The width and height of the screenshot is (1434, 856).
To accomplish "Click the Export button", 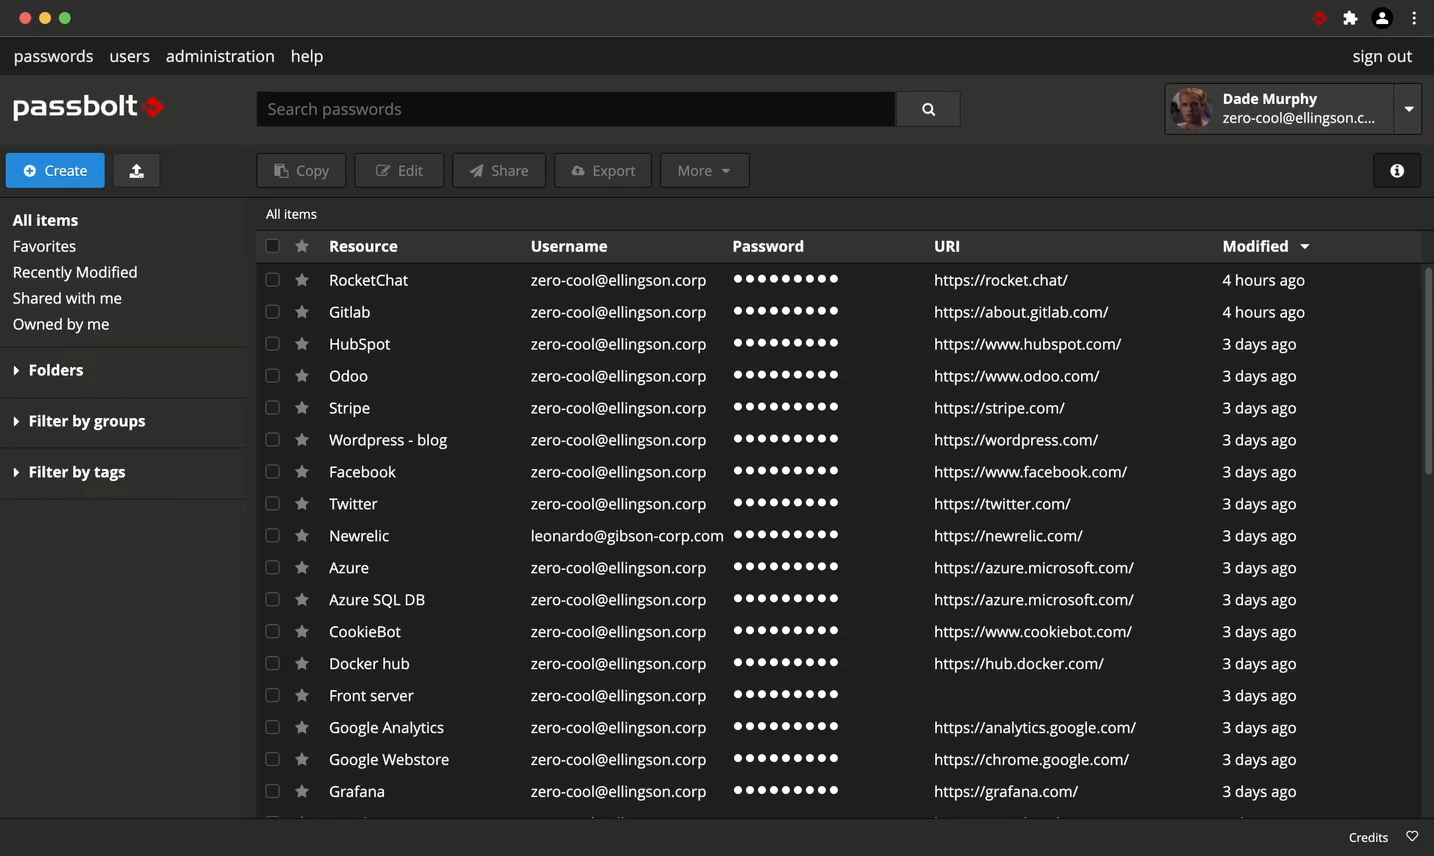I will pyautogui.click(x=603, y=171).
